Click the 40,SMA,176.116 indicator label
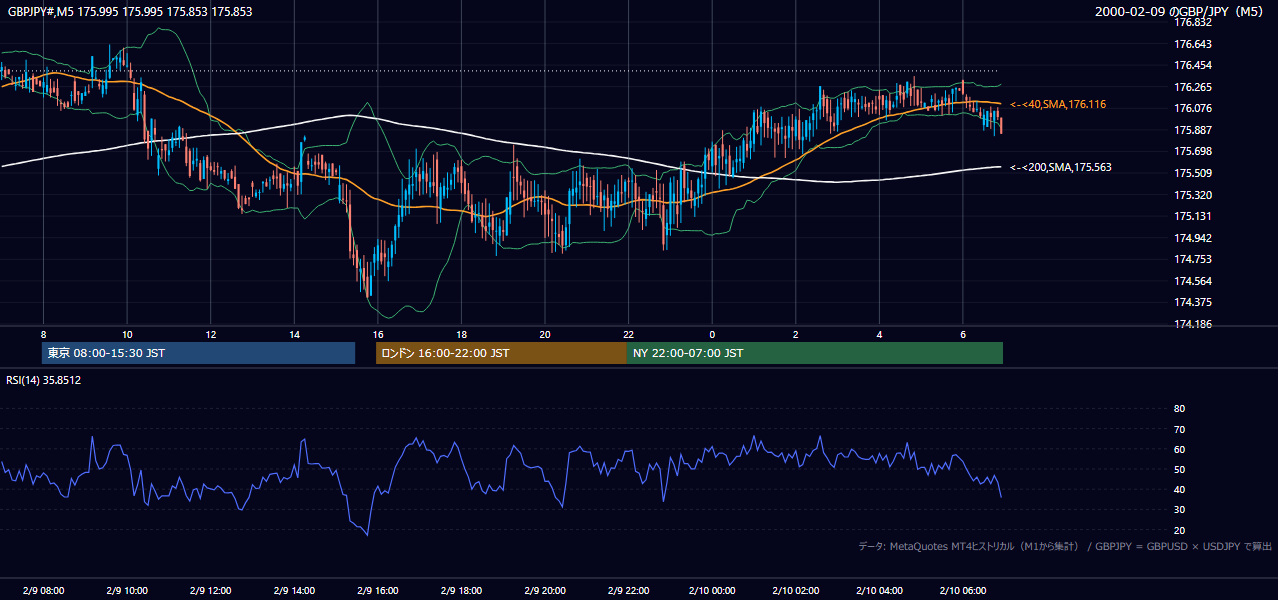Screen dimensions: 1278x600 click(x=1058, y=104)
